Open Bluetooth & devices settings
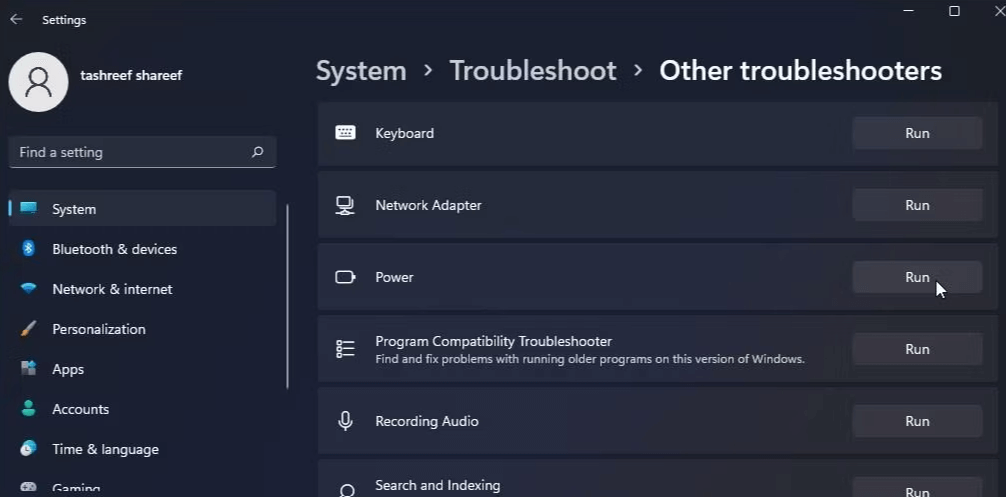1006x497 pixels. point(114,249)
